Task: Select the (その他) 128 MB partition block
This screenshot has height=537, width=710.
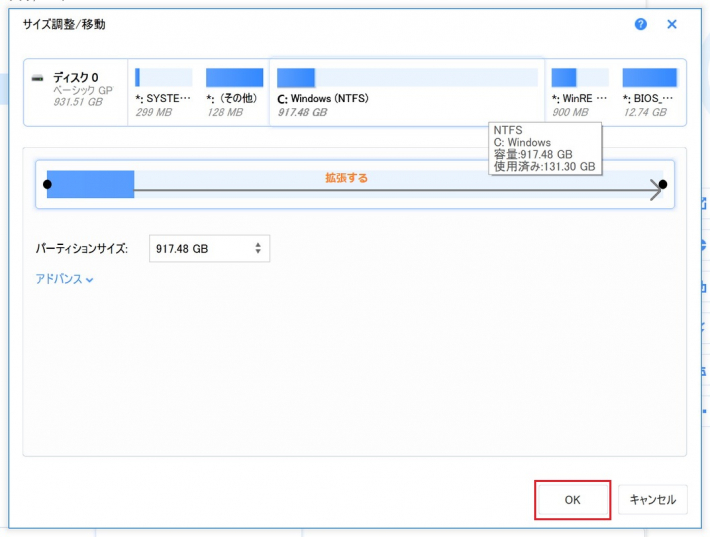Action: click(233, 92)
